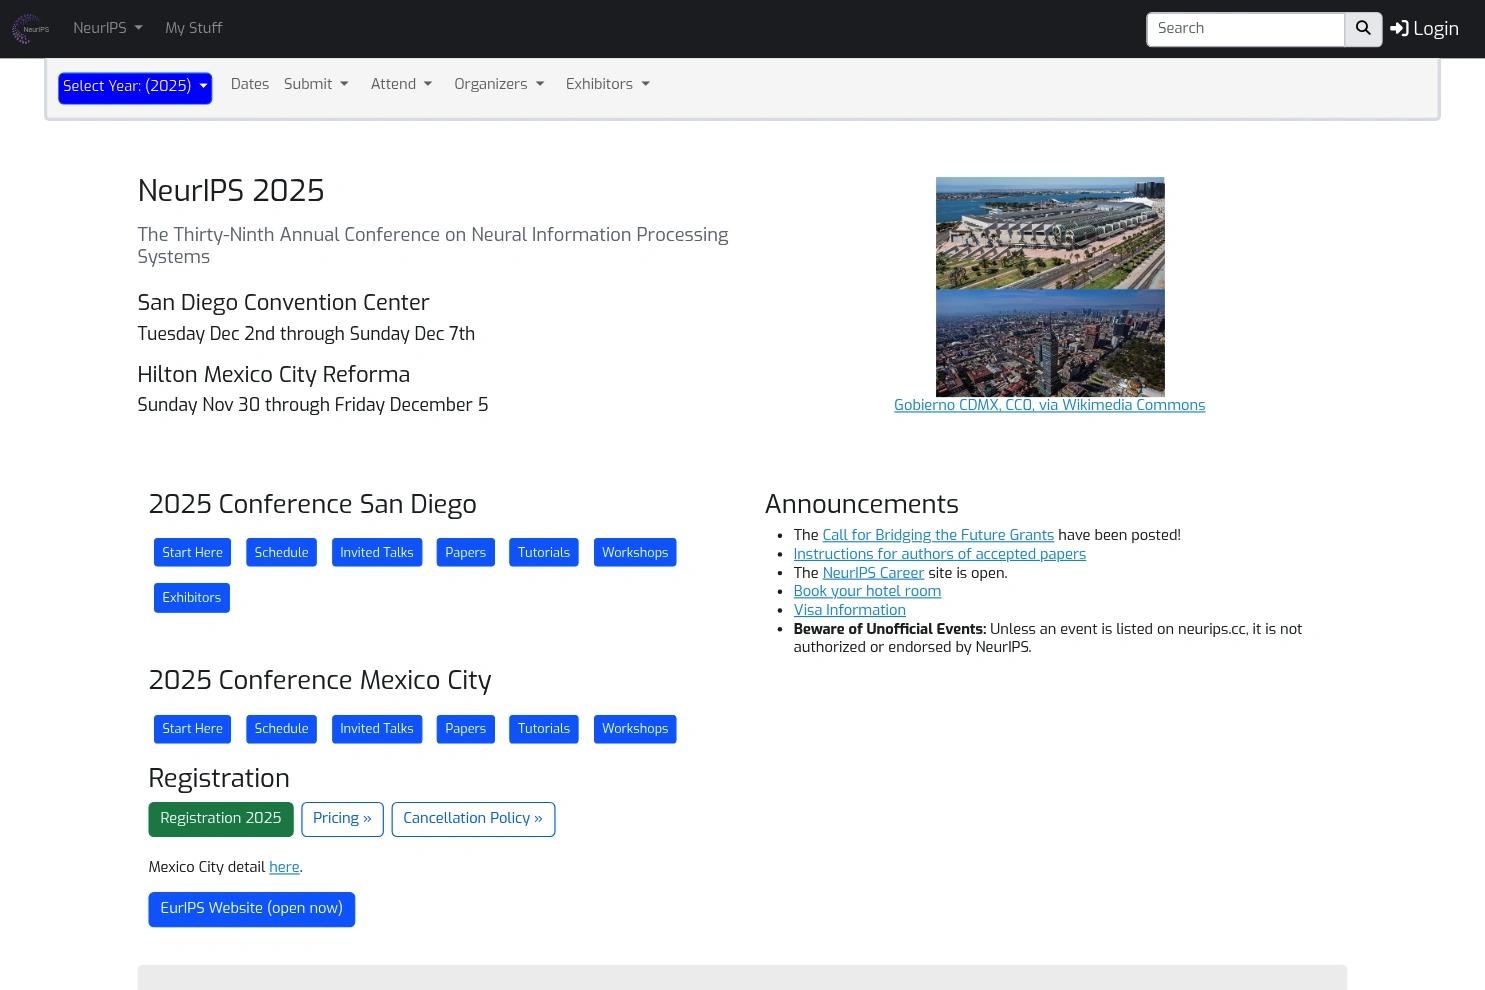The height and width of the screenshot is (990, 1485).
Task: Focus the Search input field
Action: (1245, 29)
